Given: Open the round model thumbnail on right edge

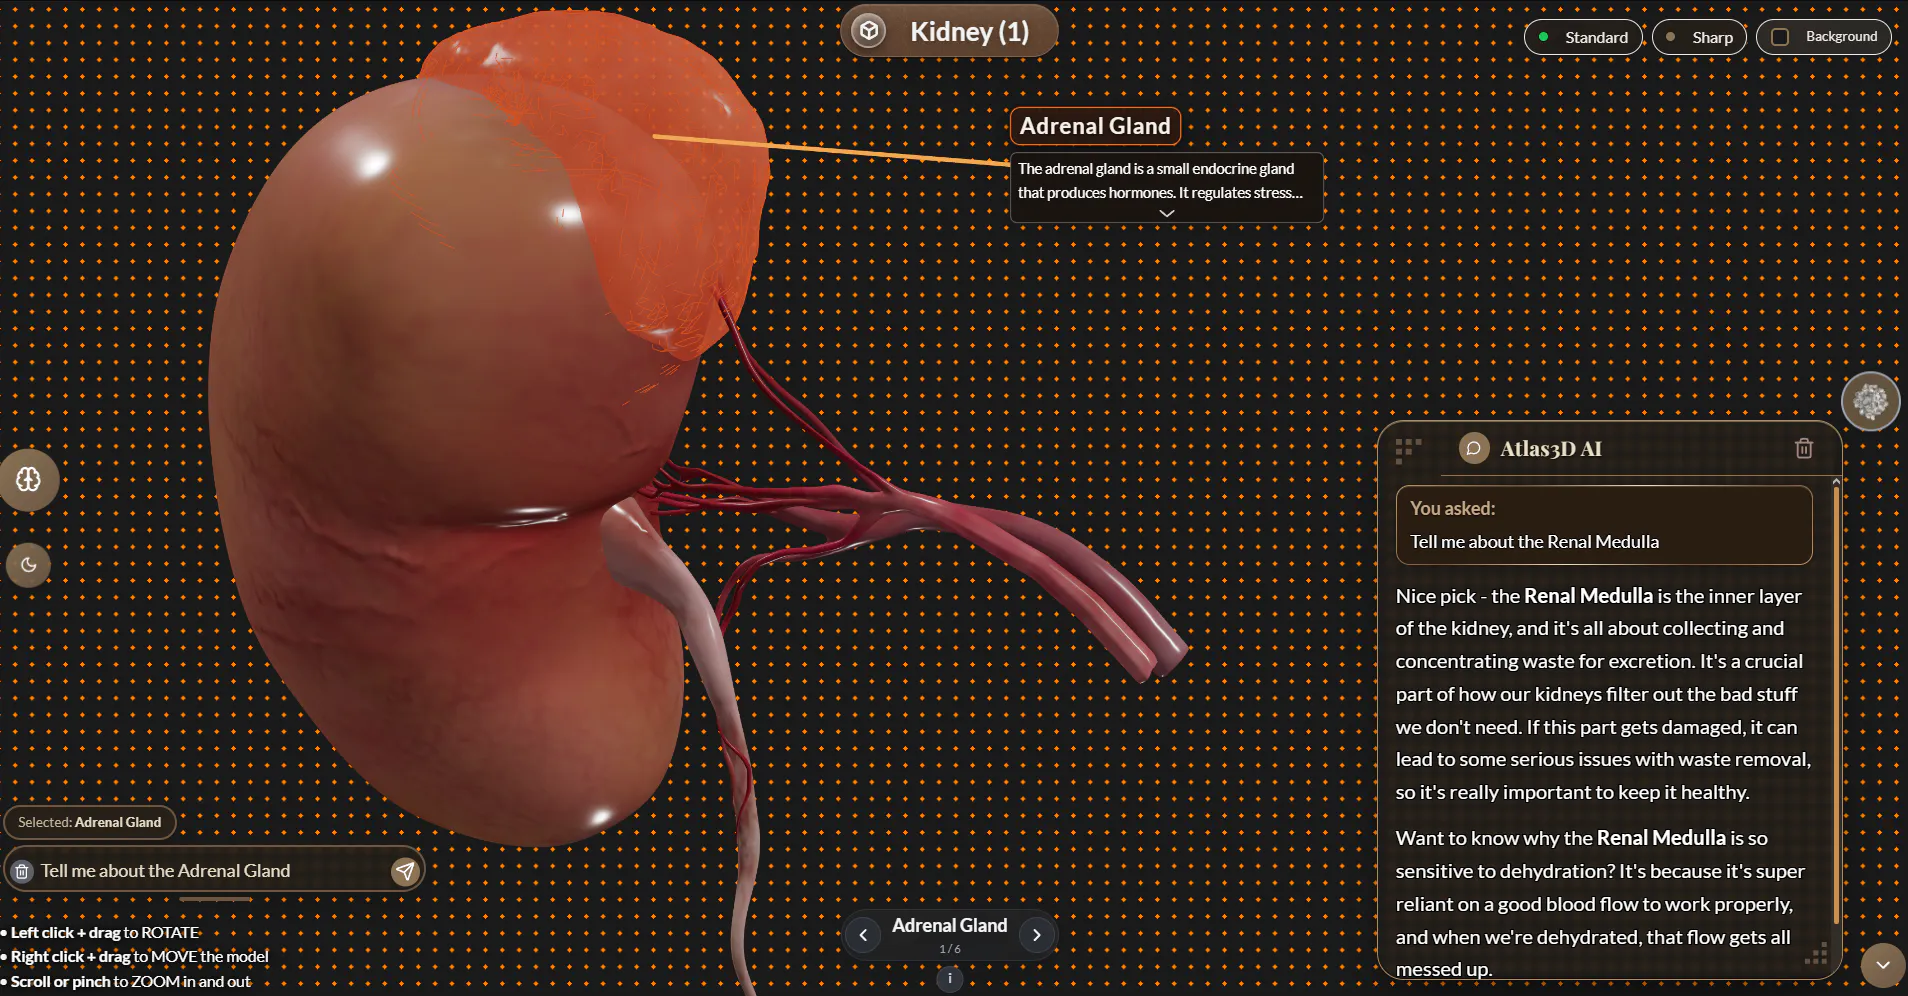Looking at the screenshot, I should click(1870, 401).
